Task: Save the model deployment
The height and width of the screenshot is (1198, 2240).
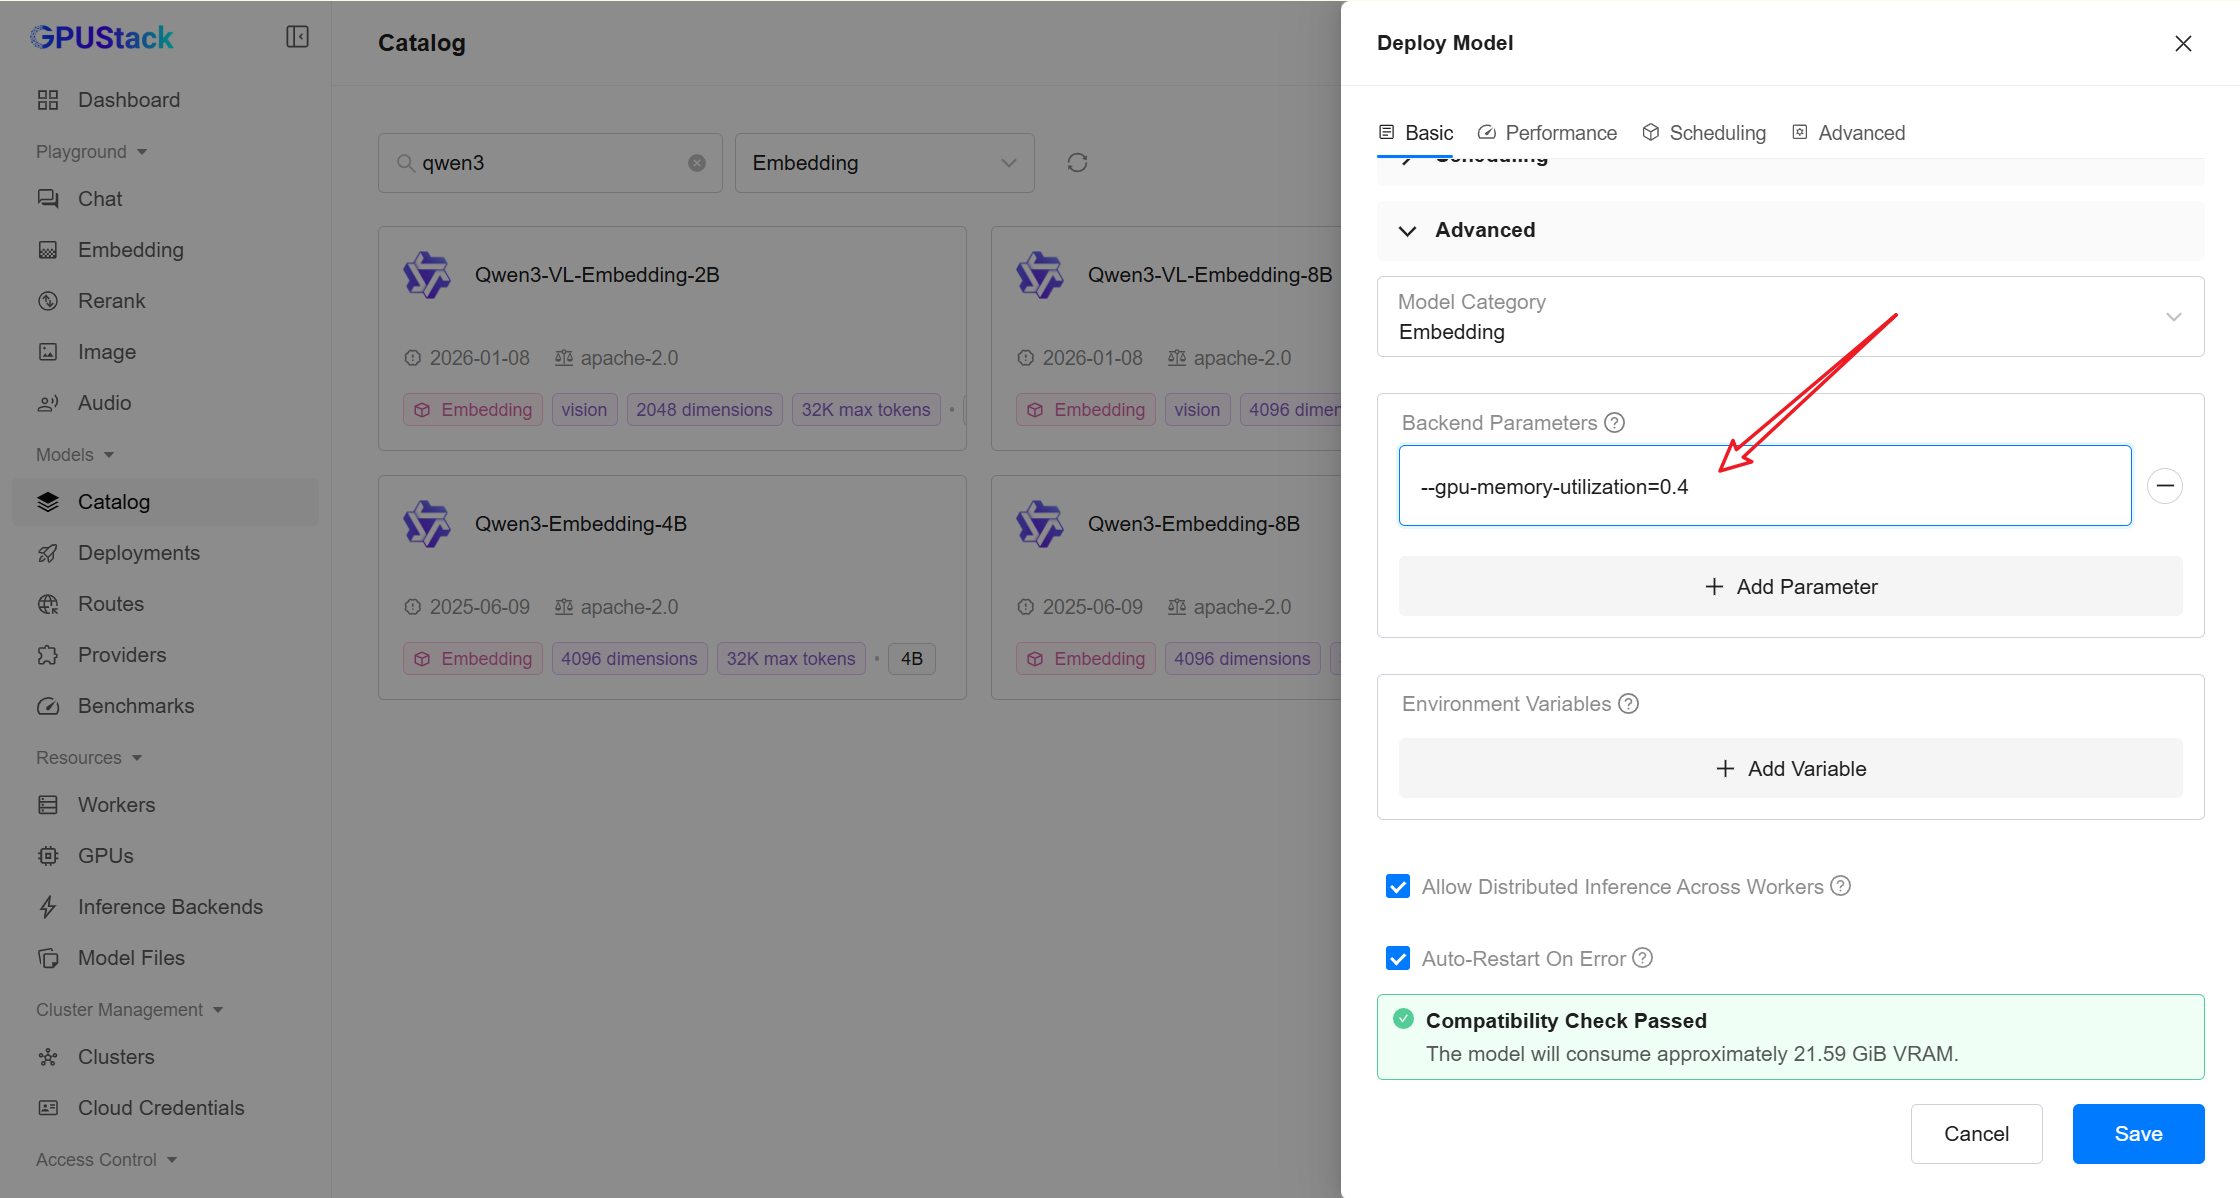Action: 2137,1134
